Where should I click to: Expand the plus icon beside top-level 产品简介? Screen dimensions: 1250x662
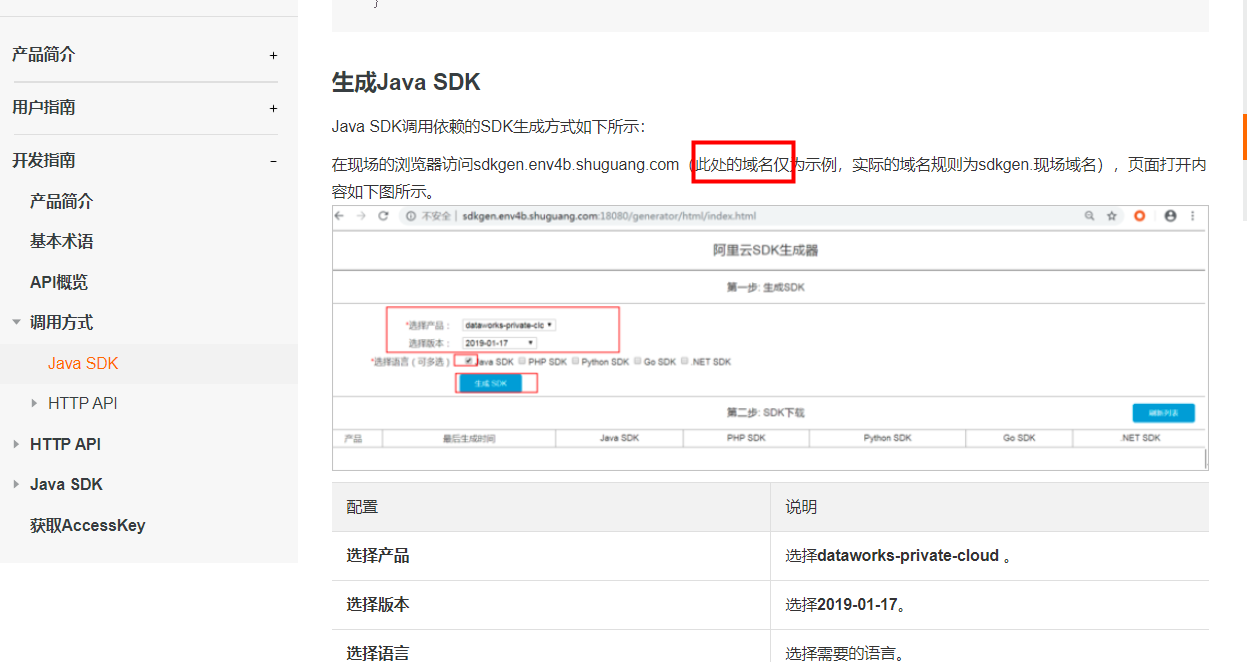273,56
